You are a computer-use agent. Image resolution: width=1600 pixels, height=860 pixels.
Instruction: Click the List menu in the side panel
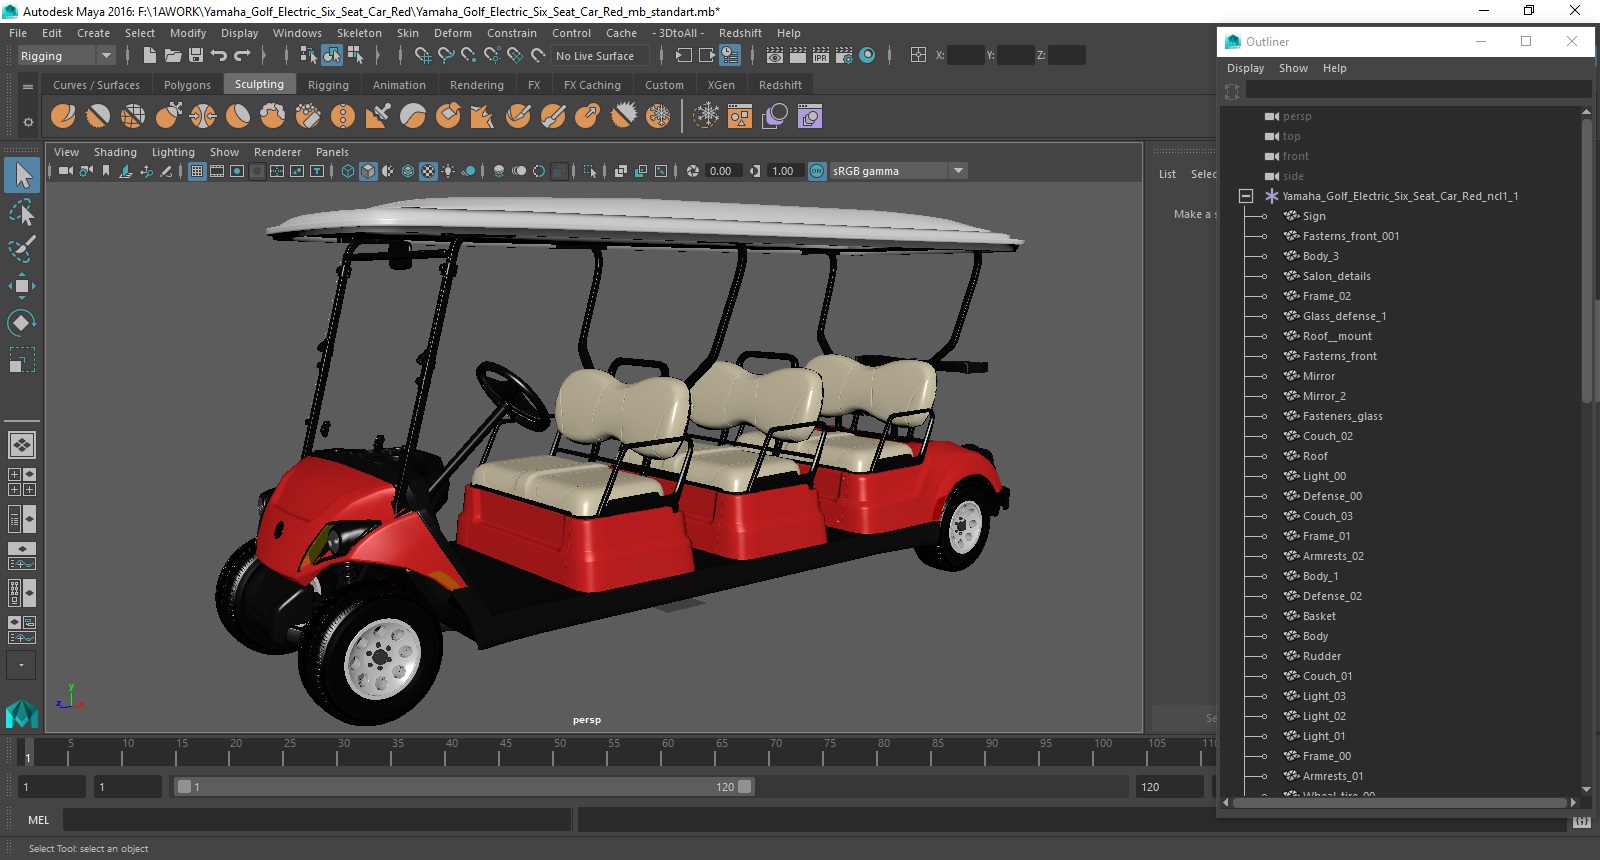pos(1167,174)
